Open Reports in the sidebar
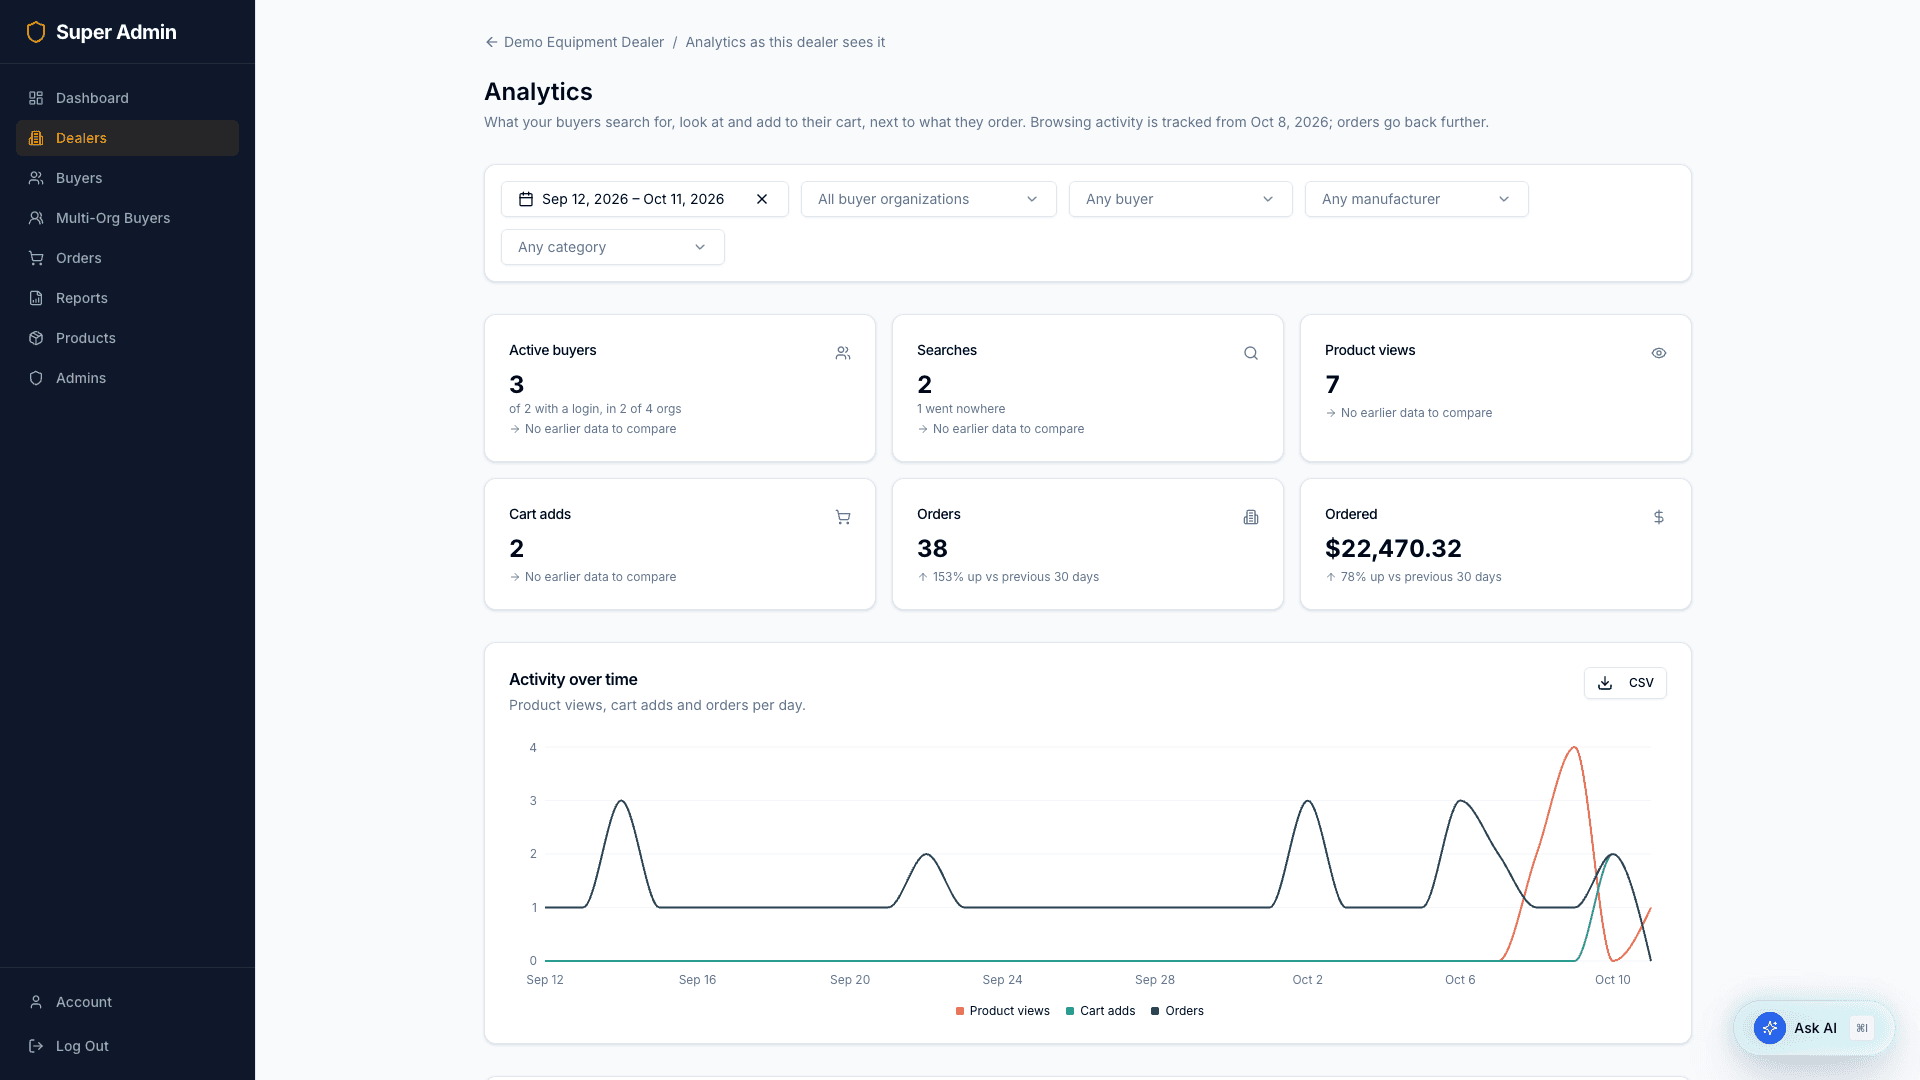Screen dimensions: 1920x1080 127,298
